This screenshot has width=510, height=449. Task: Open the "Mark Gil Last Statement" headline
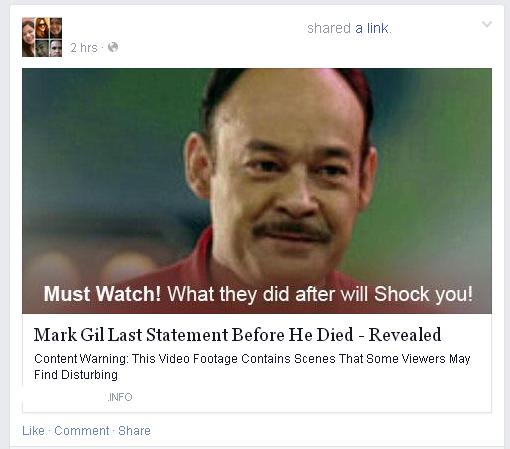237,335
